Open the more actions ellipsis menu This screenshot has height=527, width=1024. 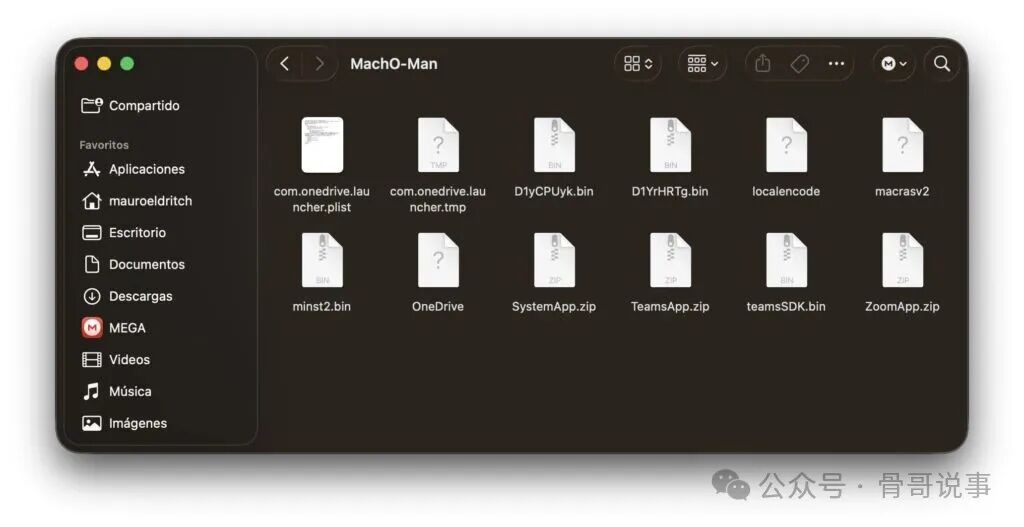[x=836, y=63]
